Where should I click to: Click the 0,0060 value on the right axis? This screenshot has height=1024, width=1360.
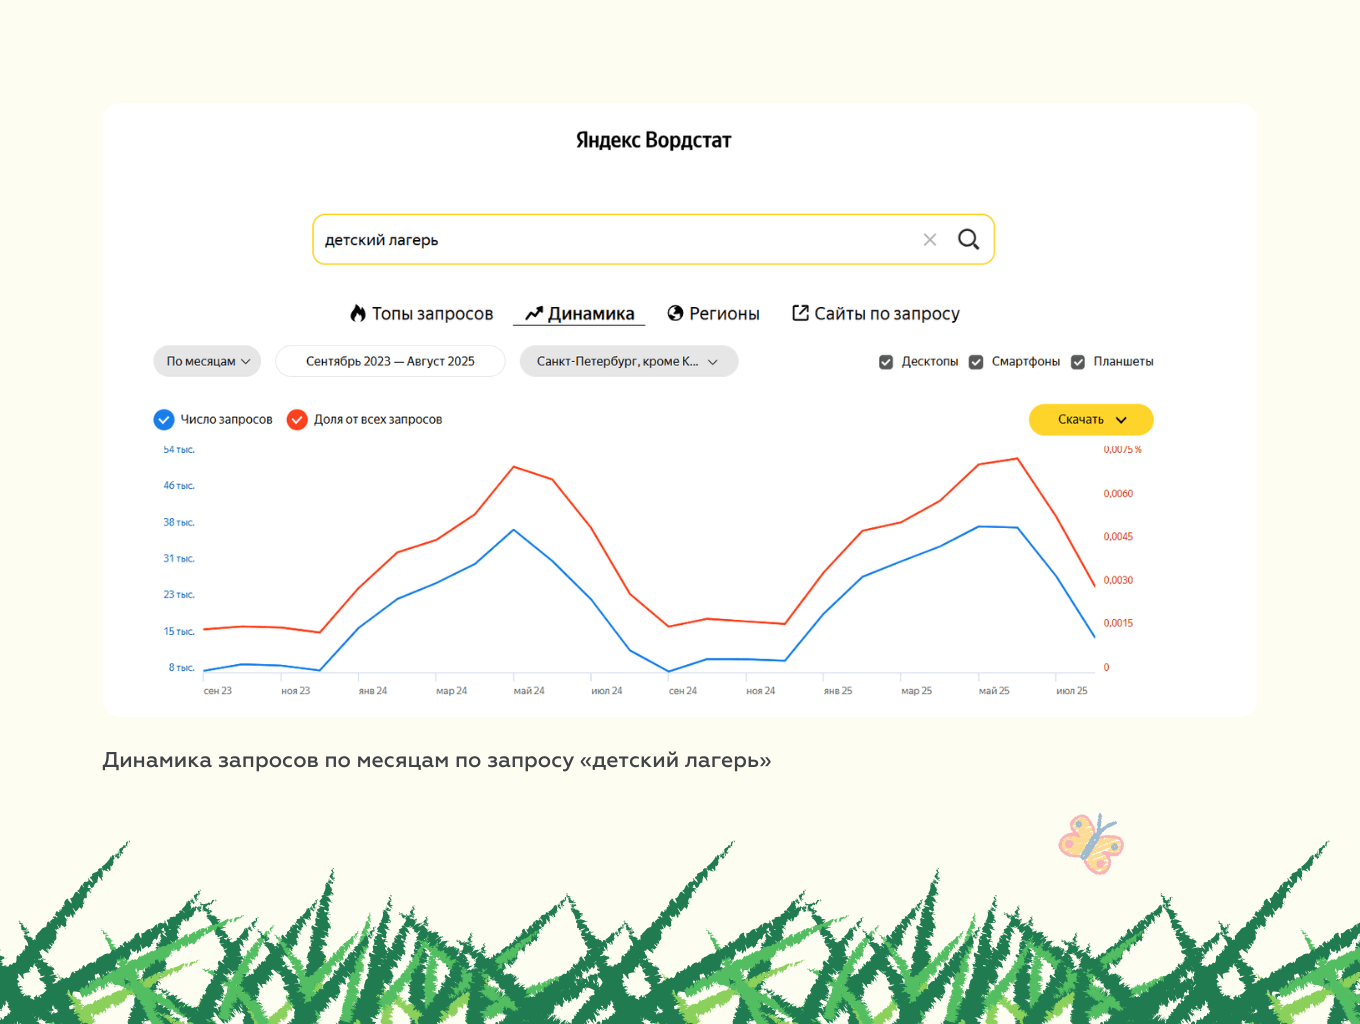point(1119,494)
